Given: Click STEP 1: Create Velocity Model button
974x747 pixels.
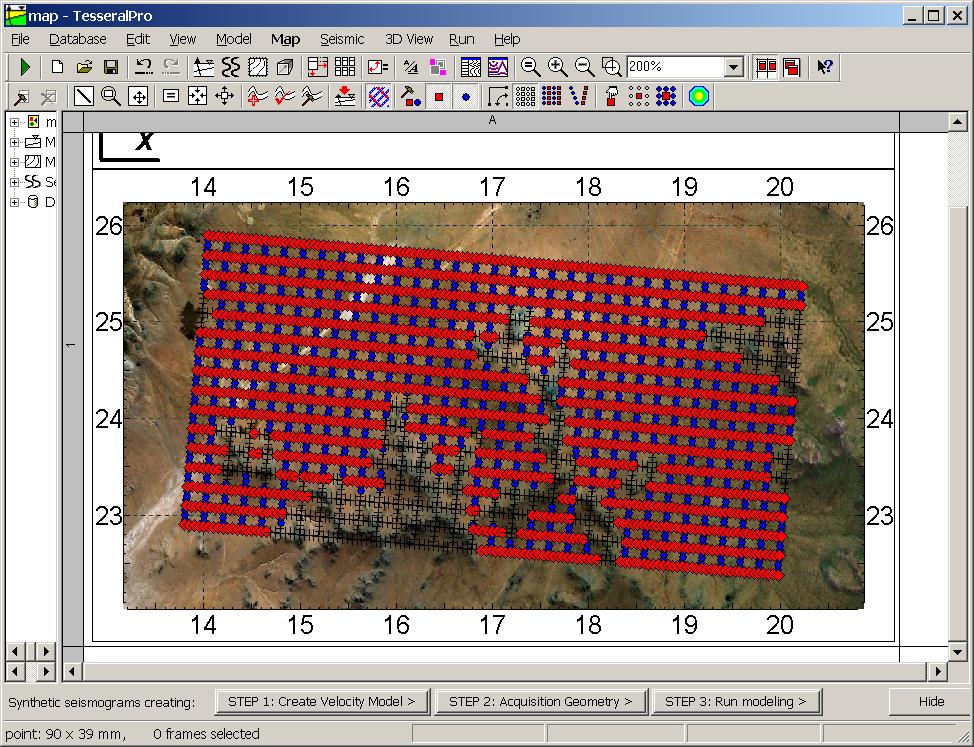Looking at the screenshot, I should (322, 701).
